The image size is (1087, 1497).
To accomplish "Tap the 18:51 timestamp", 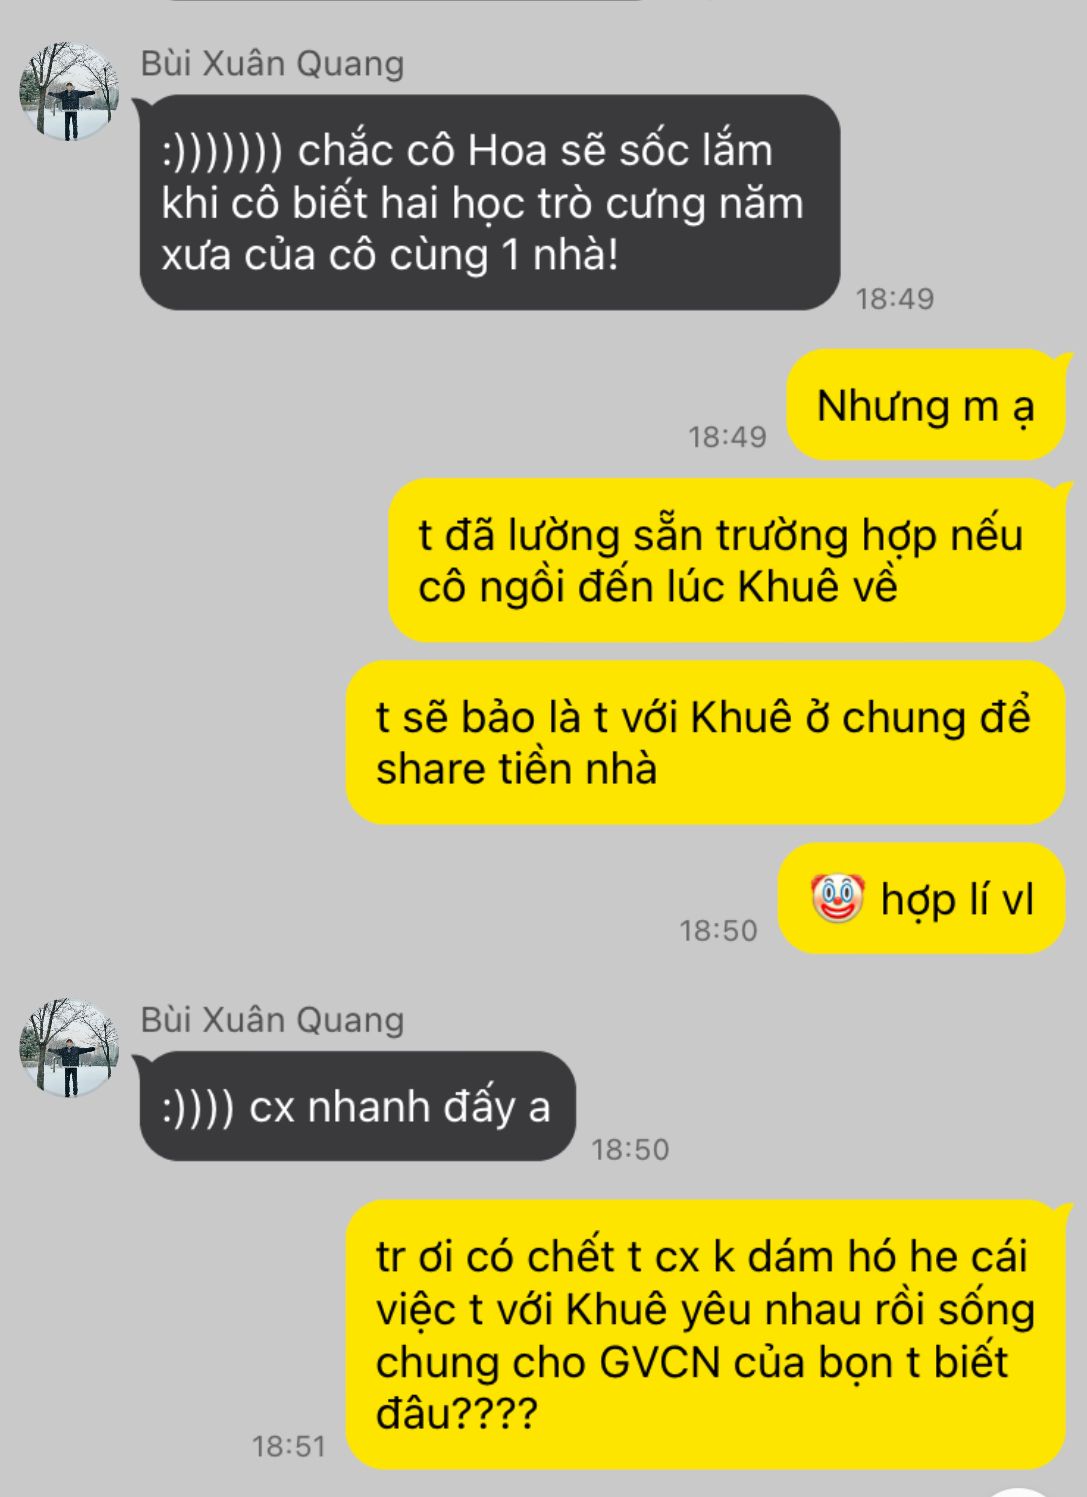I will click(x=289, y=1446).
